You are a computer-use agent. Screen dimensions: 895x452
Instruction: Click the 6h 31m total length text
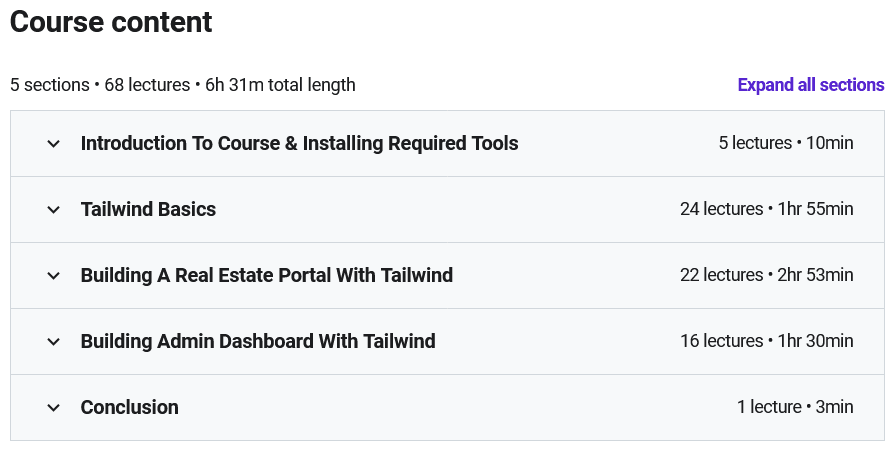pos(280,85)
